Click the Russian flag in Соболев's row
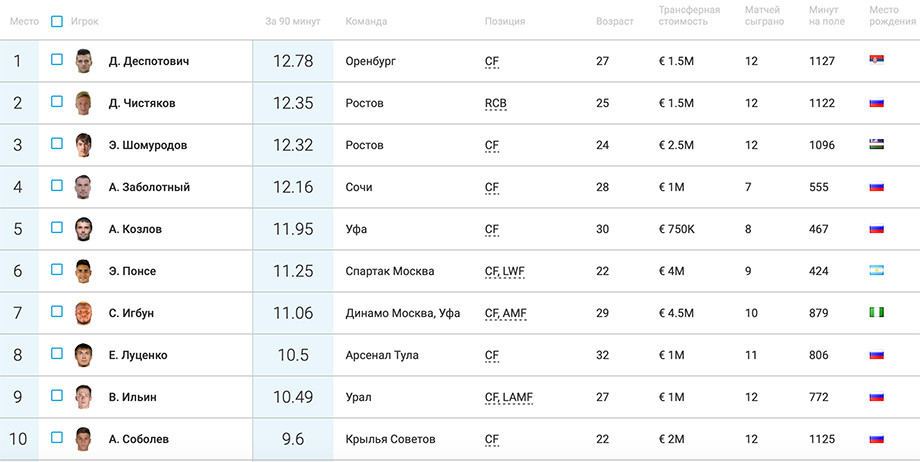 877,439
